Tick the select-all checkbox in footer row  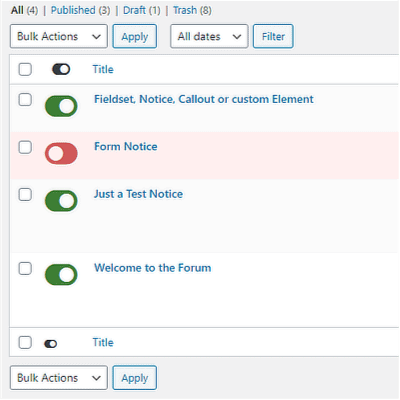pyautogui.click(x=25, y=342)
